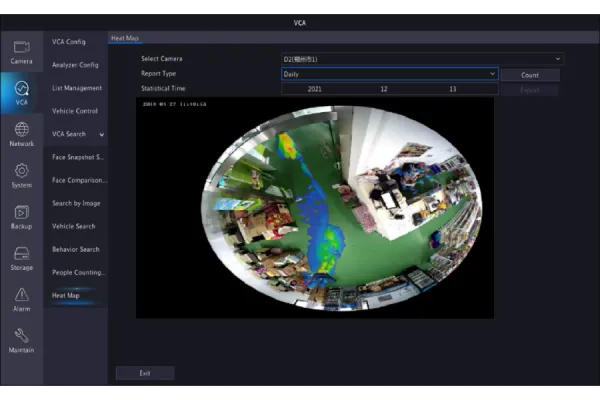Switch to the Heat Map tab

tap(124, 38)
